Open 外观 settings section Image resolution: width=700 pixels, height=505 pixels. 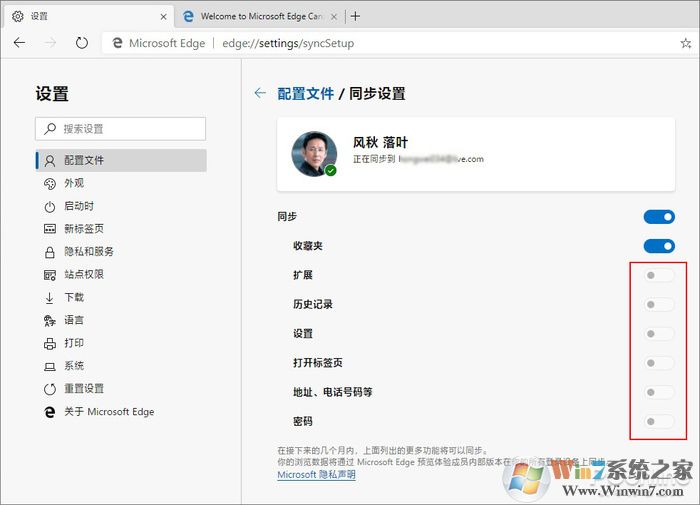coord(121,183)
